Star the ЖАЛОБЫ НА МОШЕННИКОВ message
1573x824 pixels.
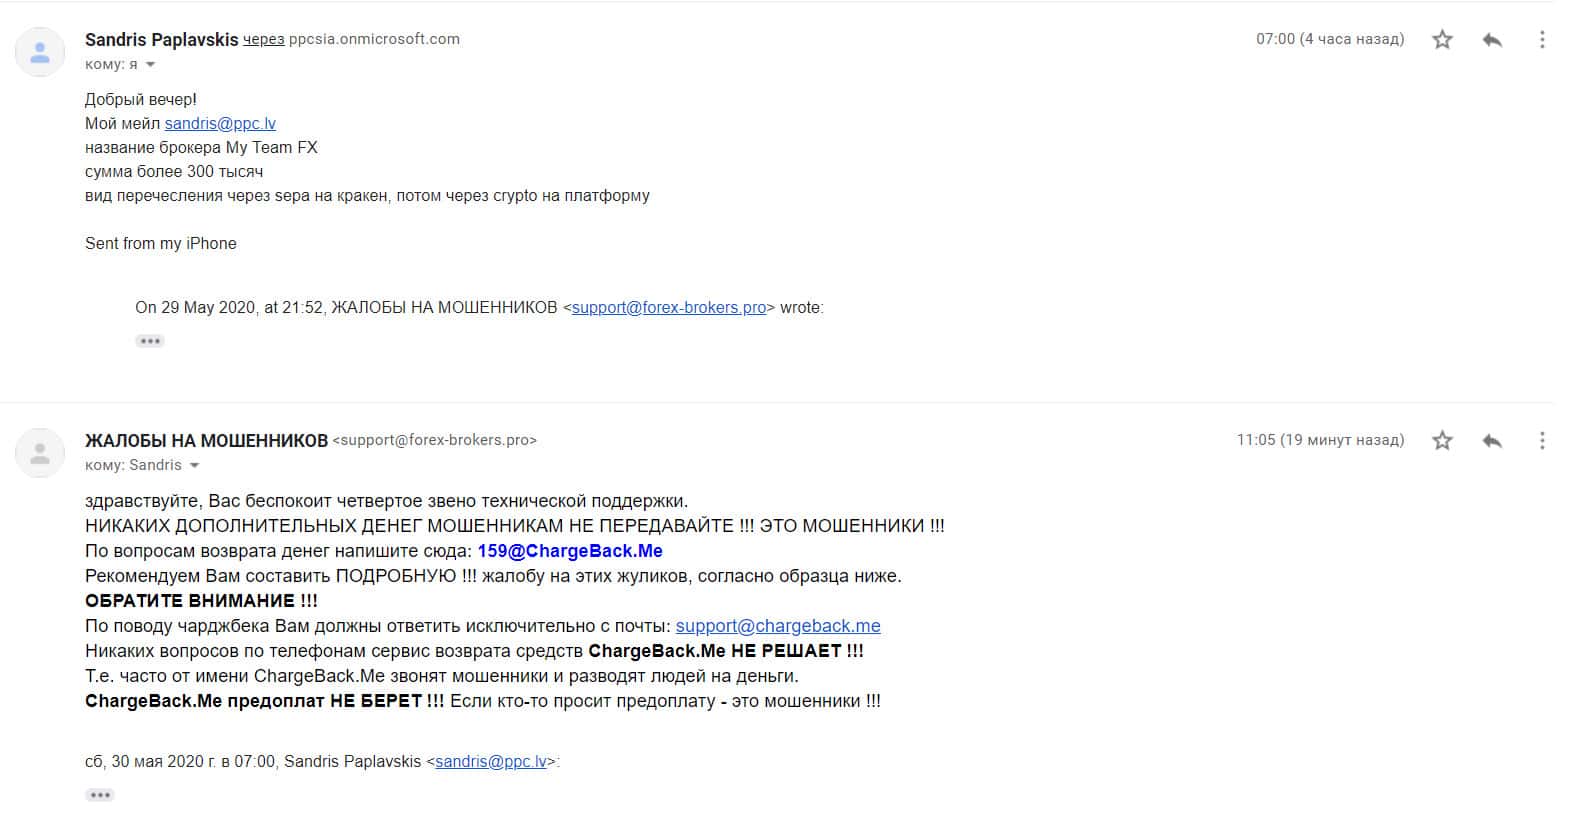(1442, 441)
